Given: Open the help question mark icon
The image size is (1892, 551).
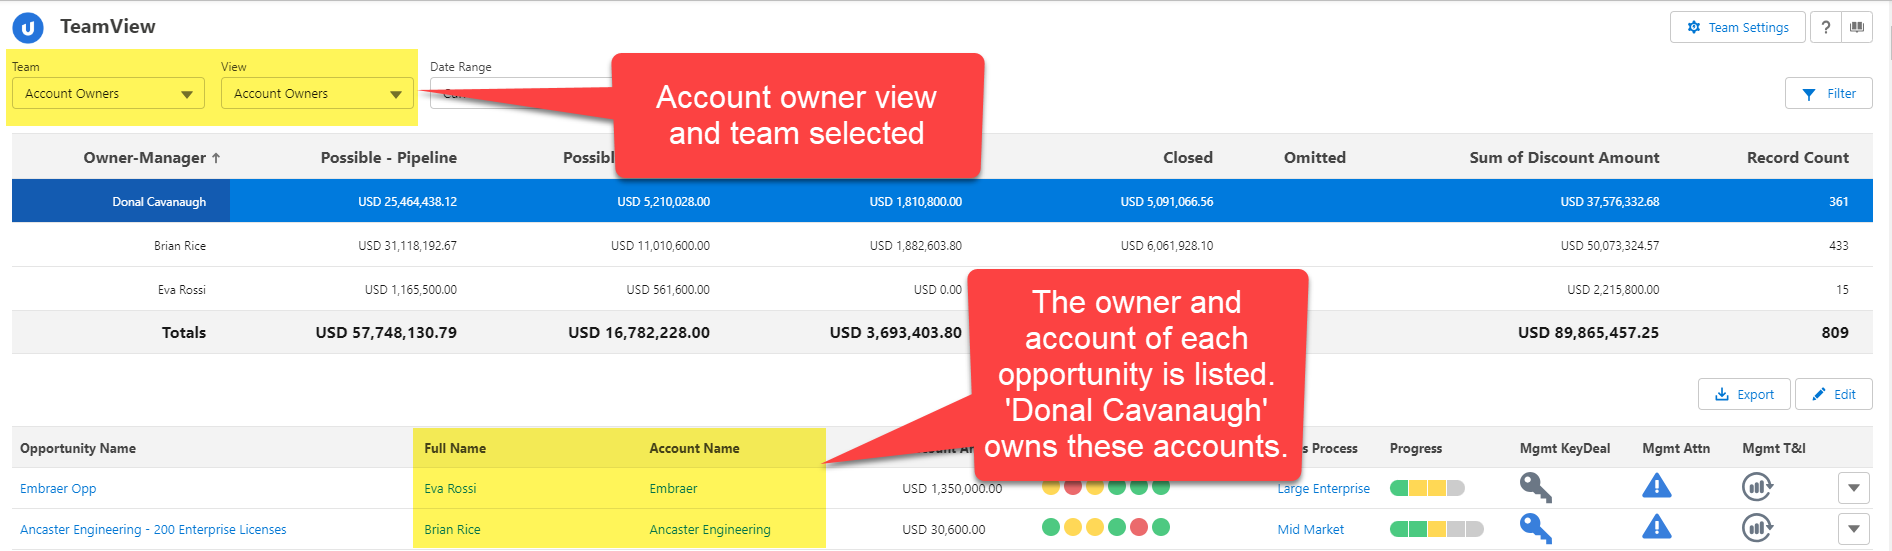Looking at the screenshot, I should pyautogui.click(x=1825, y=27).
